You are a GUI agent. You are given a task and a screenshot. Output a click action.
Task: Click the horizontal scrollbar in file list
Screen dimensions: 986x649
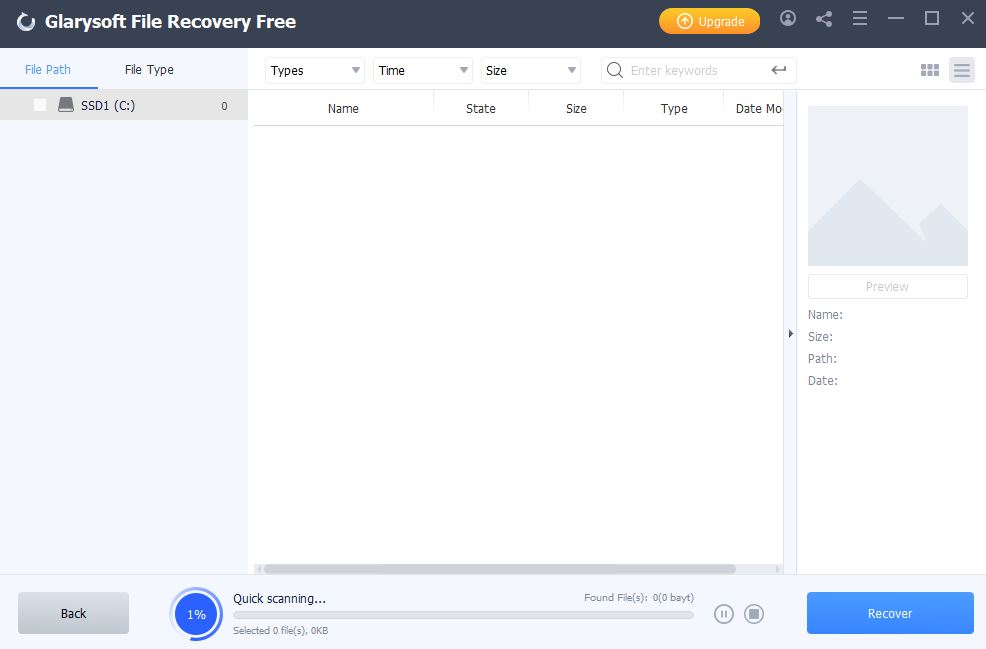(x=499, y=569)
